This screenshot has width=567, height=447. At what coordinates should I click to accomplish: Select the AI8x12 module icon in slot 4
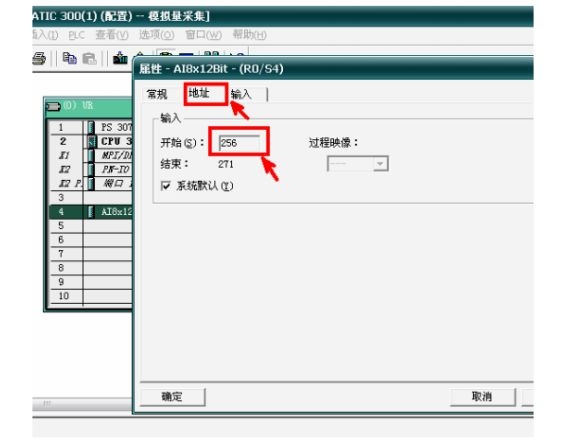[91, 212]
